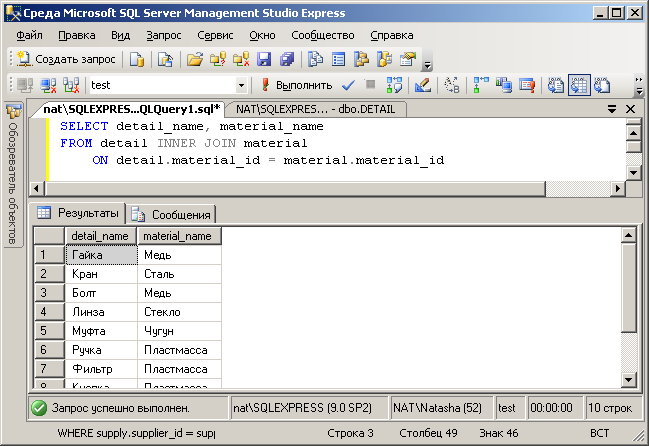This screenshot has width=649, height=446.
Task: Click results grid scroll down arrow
Action: click(x=628, y=379)
